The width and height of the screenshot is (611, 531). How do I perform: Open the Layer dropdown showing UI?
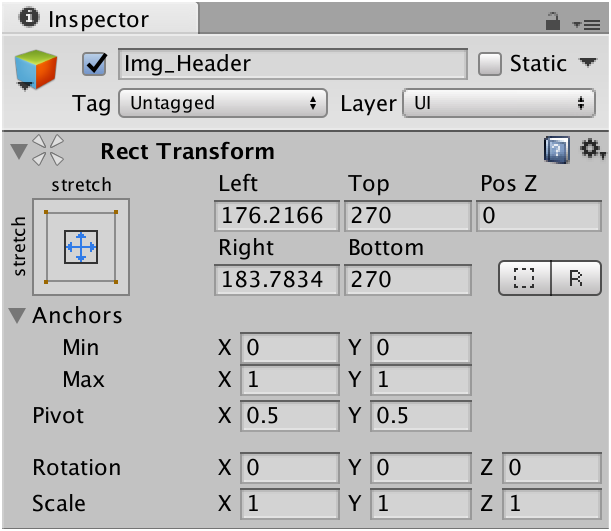(498, 103)
